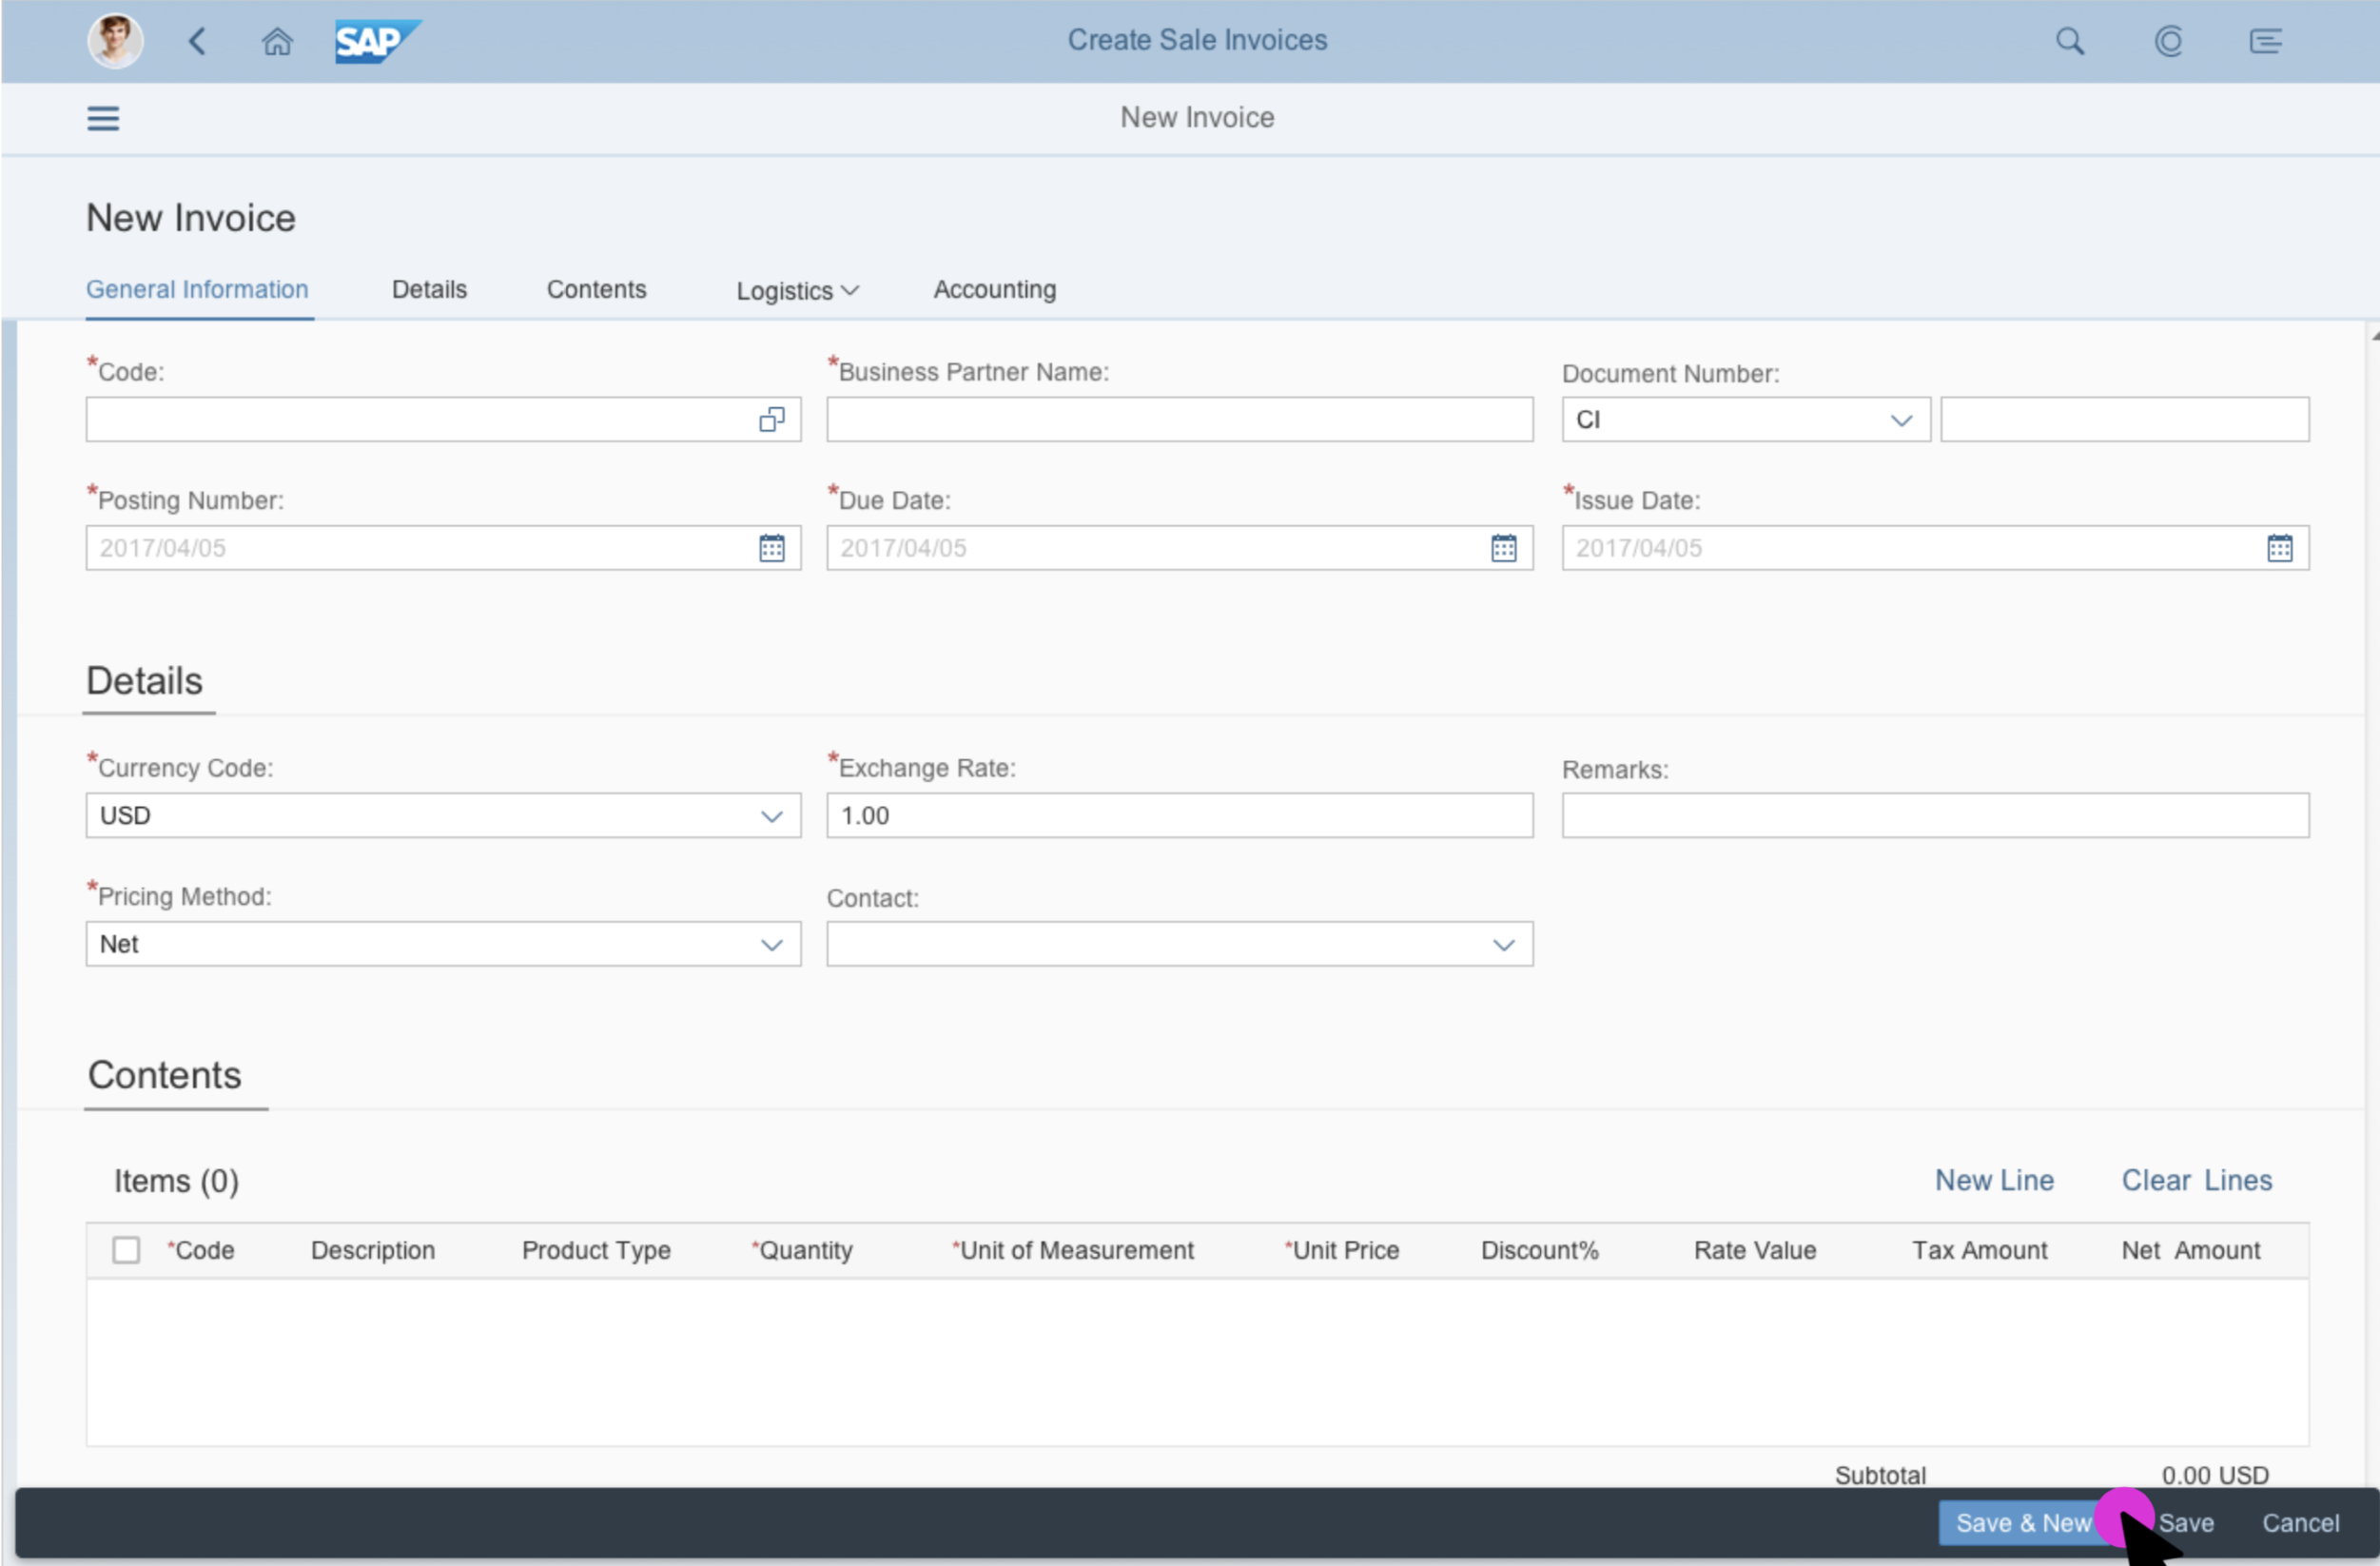Expand the Currency Code dropdown
Viewport: 2380px width, 1566px height.
(x=771, y=816)
